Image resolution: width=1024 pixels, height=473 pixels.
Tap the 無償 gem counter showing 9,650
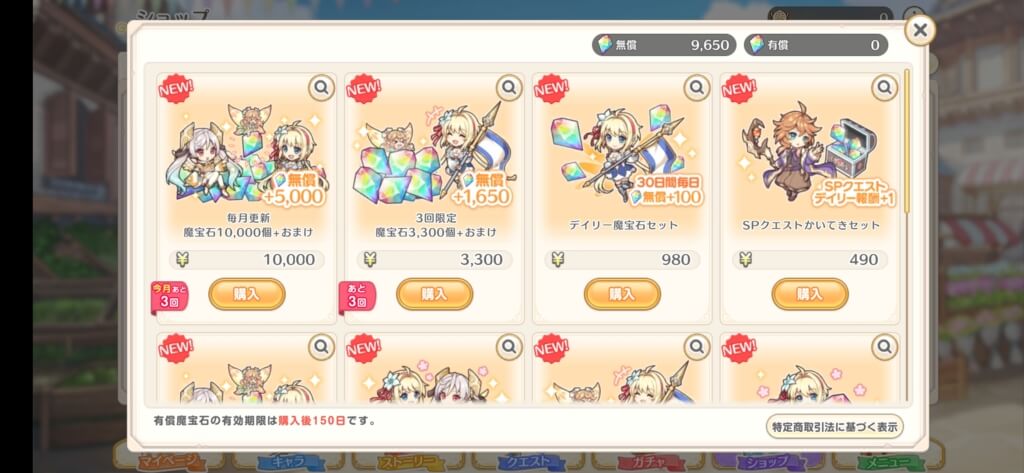(664, 44)
